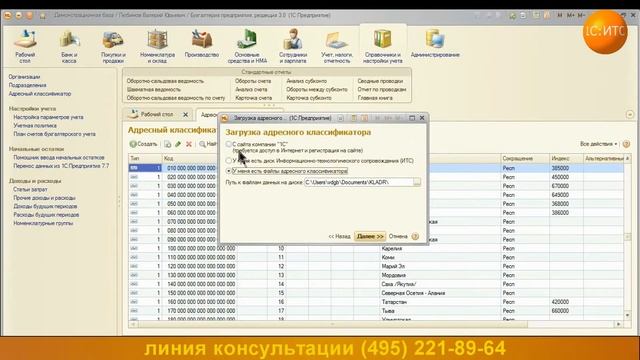The width and height of the screenshot is (640, 360).
Task: Open the Организации link
Action: coord(24,77)
